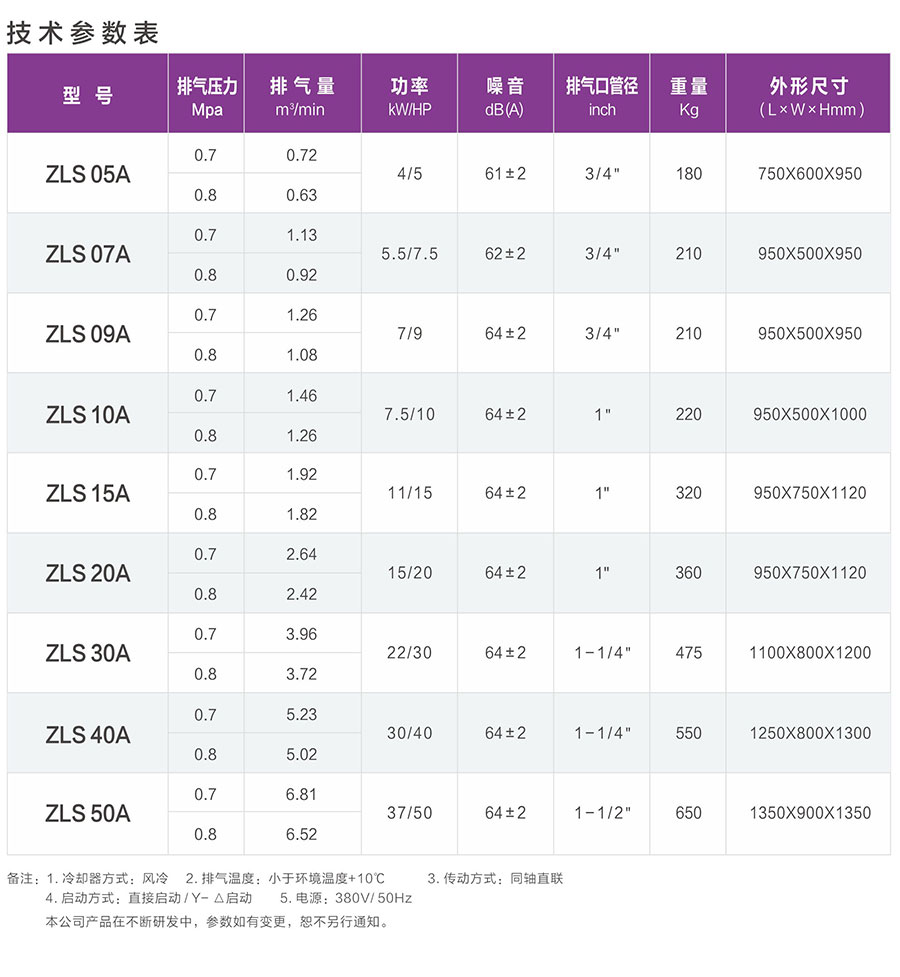Click the 电源：380V/50Hz footnote text

(x=346, y=898)
